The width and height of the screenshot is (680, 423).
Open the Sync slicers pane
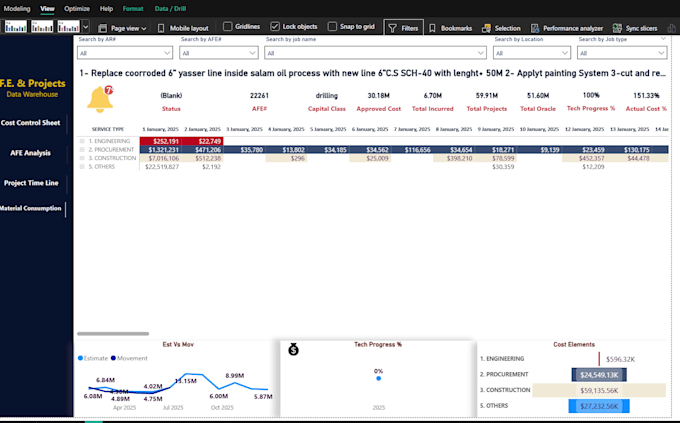[x=635, y=28]
